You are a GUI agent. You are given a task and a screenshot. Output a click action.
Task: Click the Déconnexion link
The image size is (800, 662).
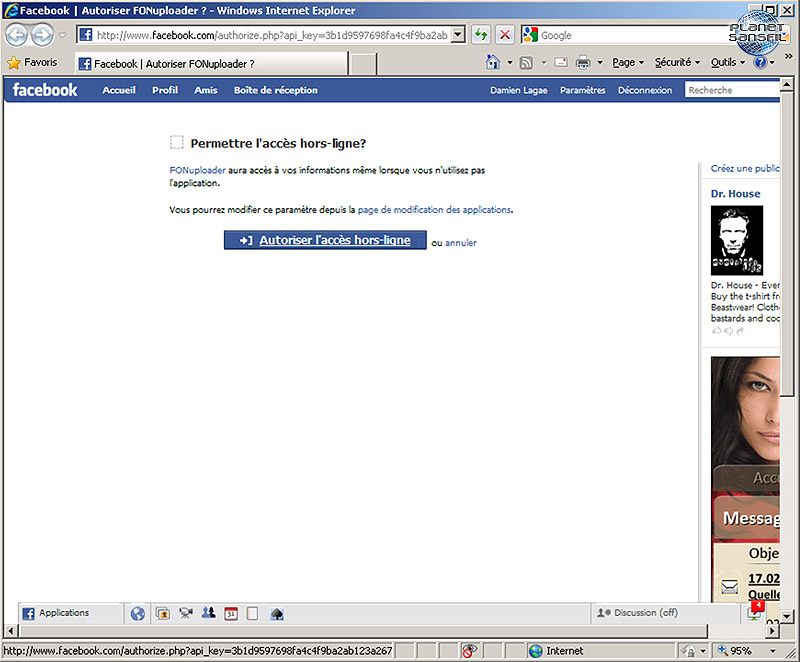click(645, 90)
